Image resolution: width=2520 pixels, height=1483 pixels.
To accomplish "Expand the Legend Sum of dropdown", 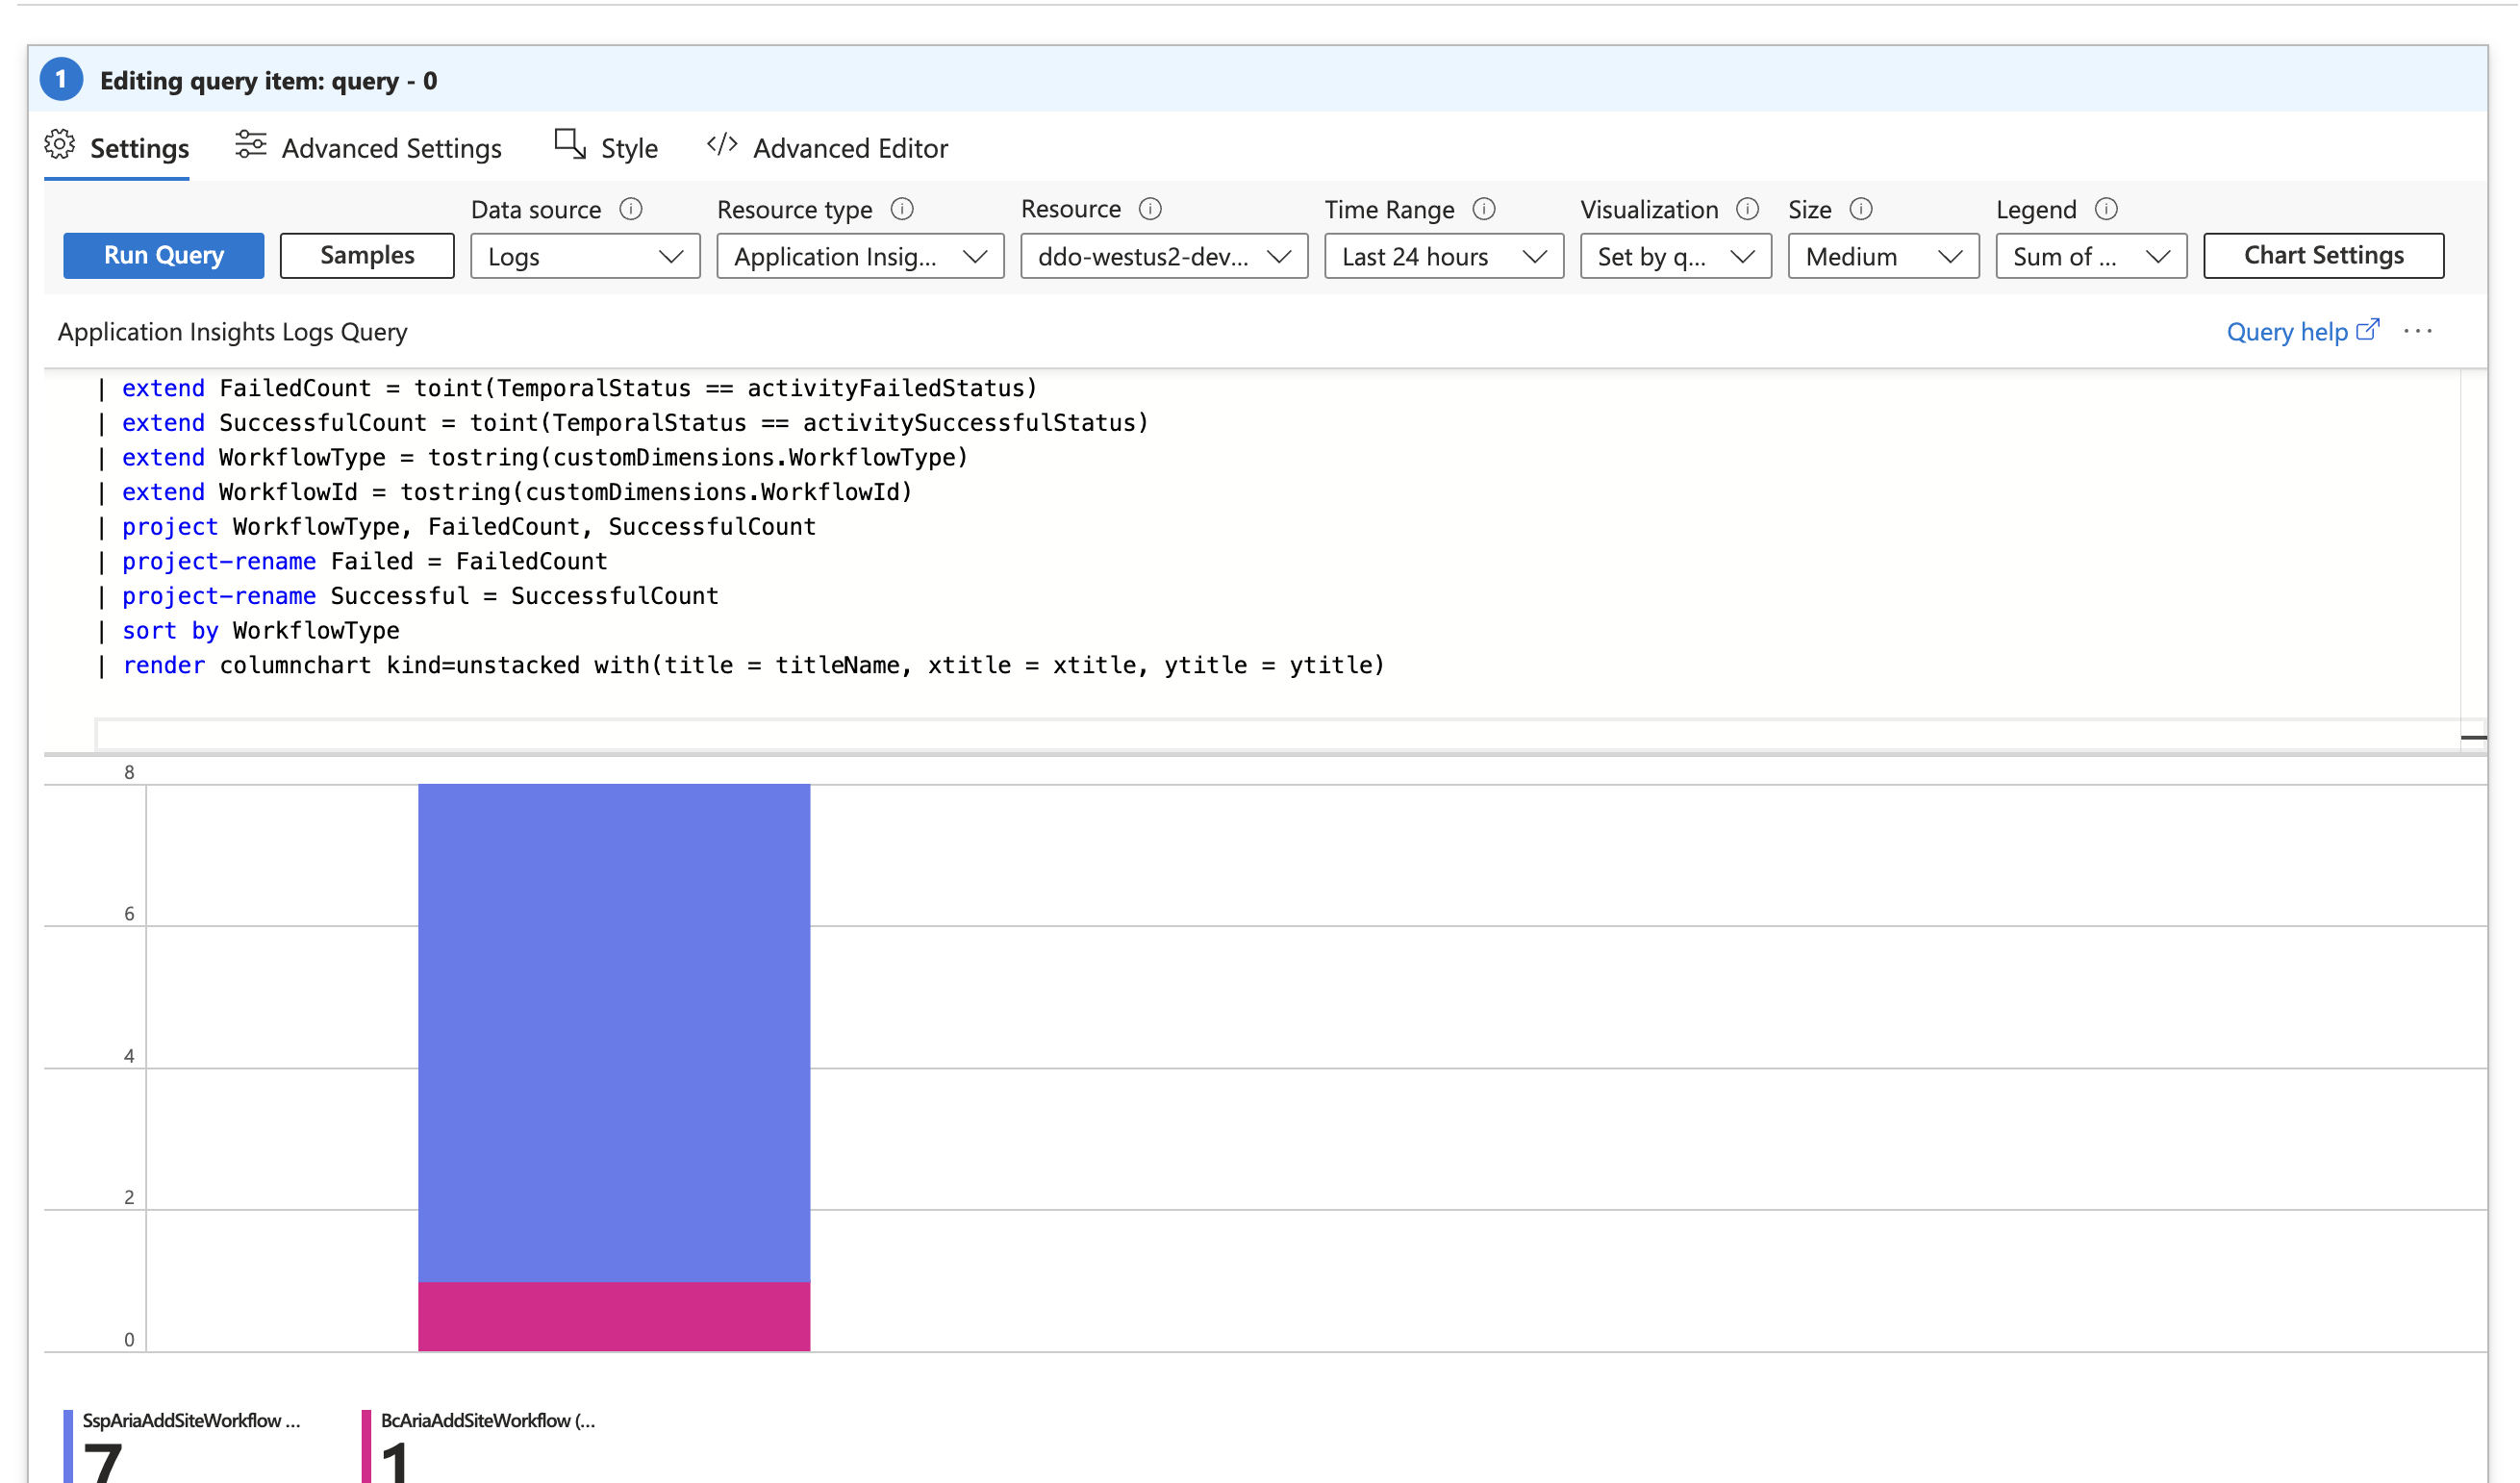I will [2090, 257].
